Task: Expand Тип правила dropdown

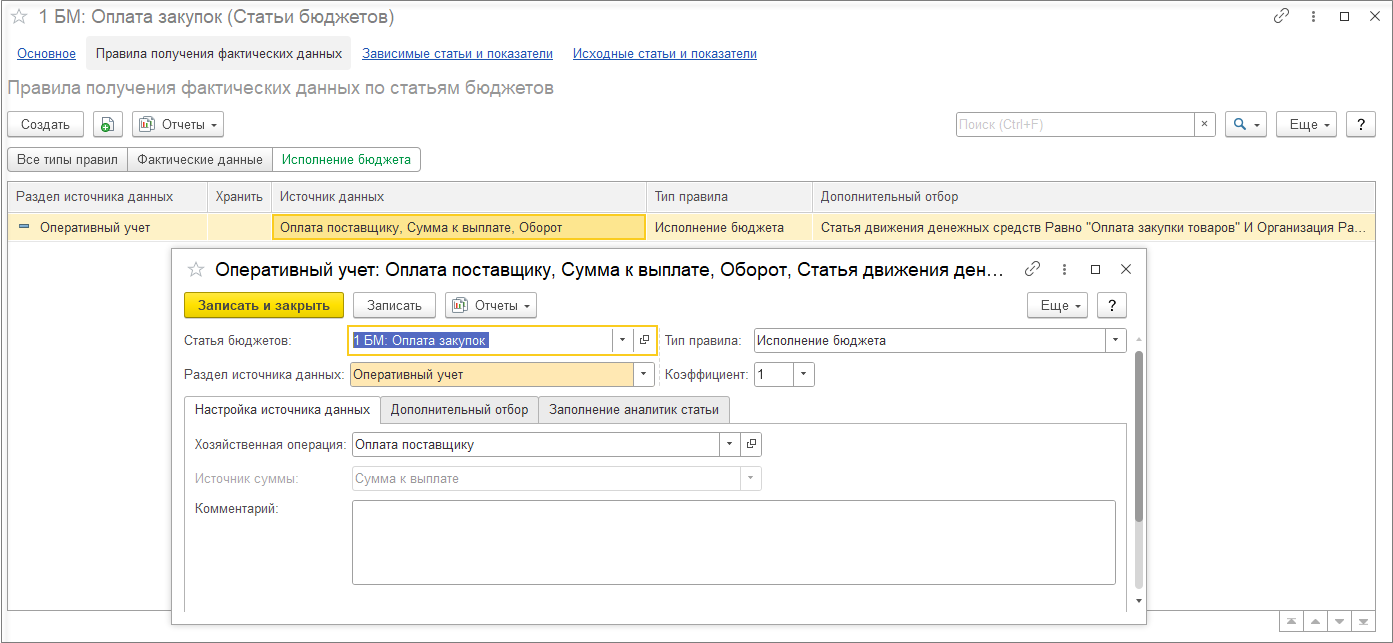Action: pyautogui.click(x=1116, y=340)
